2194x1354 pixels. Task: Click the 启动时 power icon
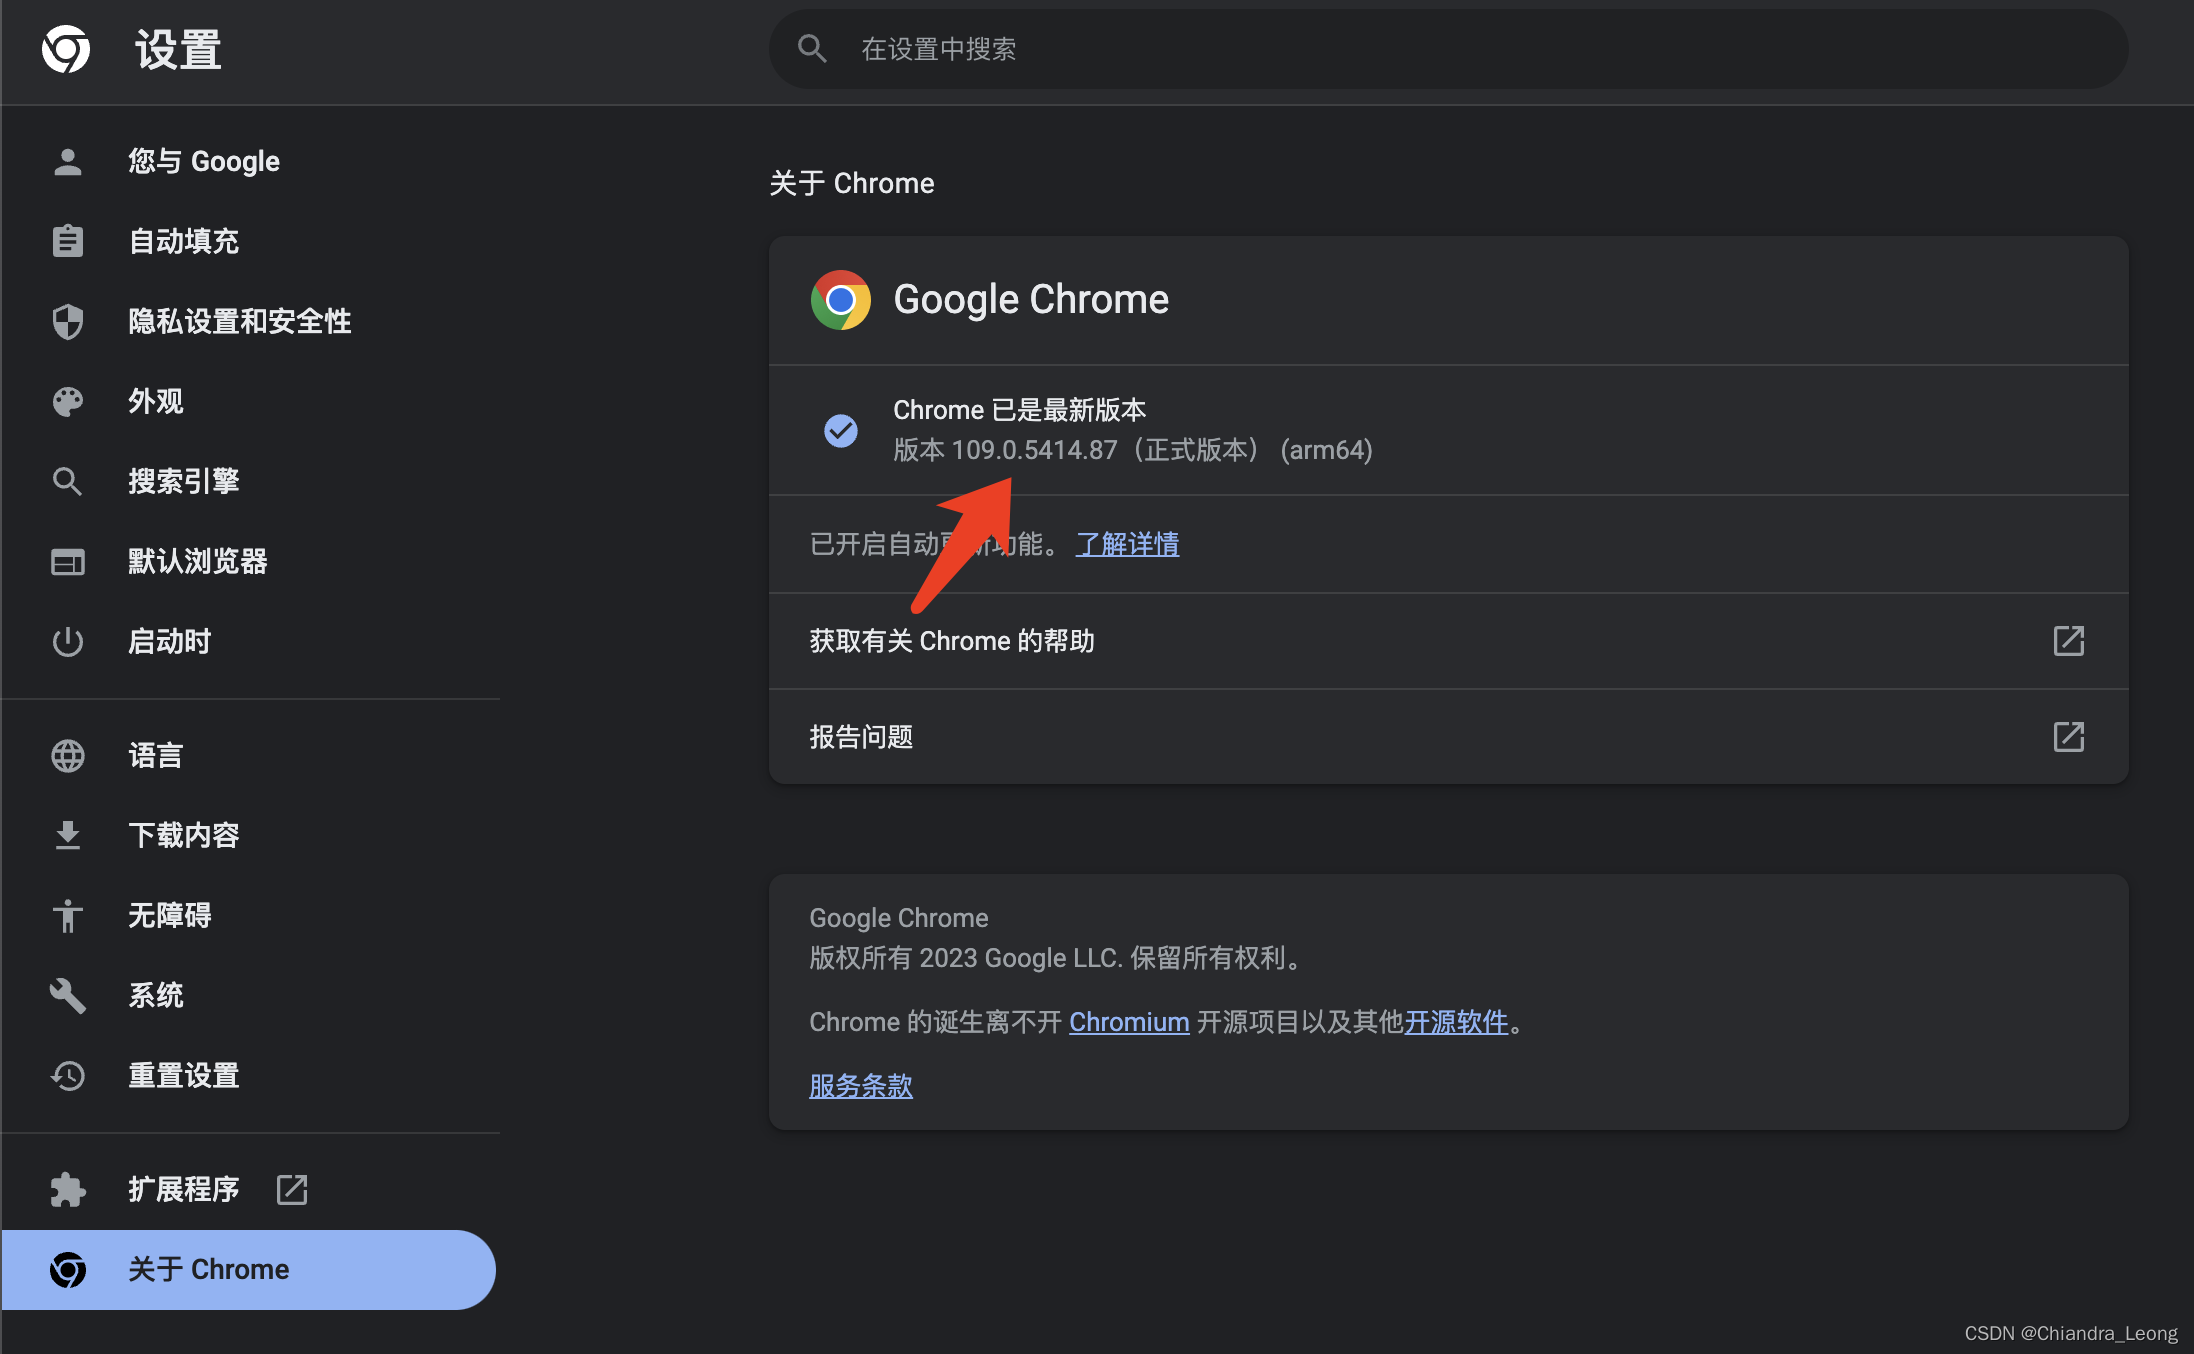67,641
